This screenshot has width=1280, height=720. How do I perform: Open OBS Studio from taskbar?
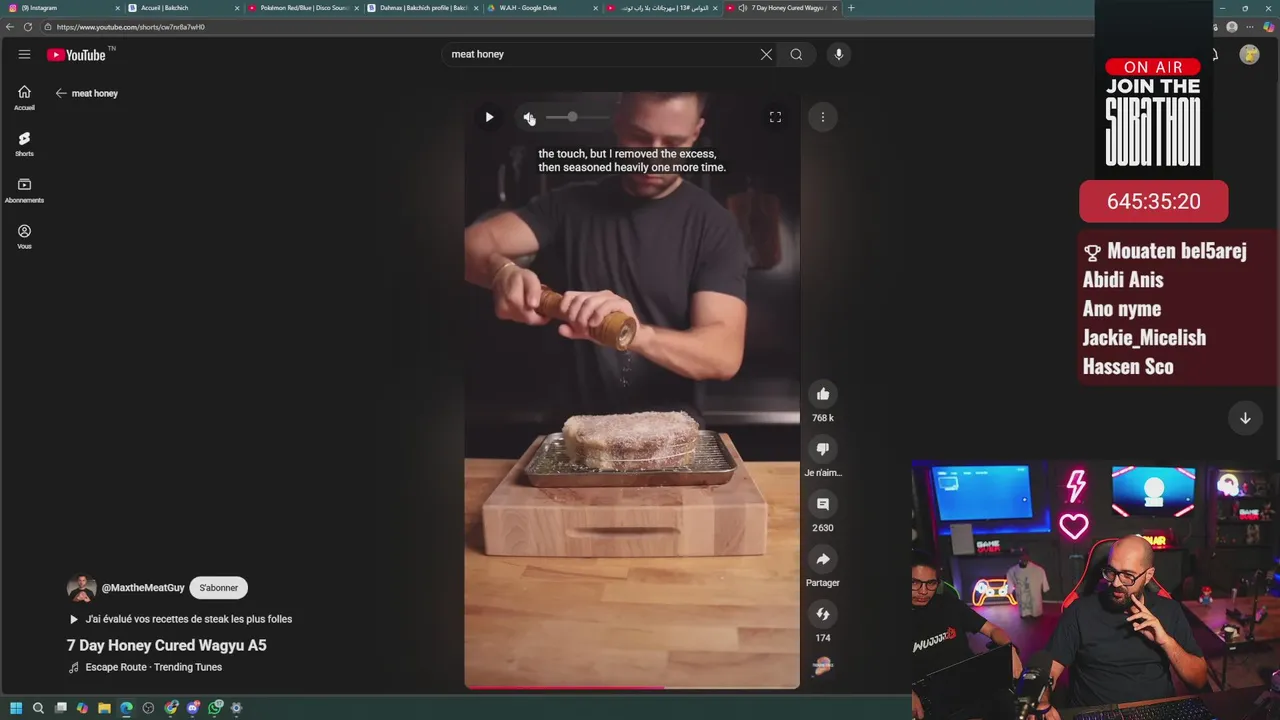(148, 708)
